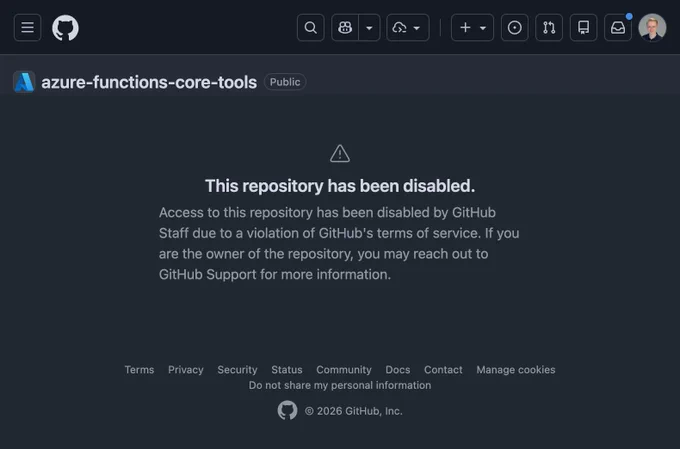The height and width of the screenshot is (449, 680).
Task: Open the Docs footer link
Action: tap(398, 370)
